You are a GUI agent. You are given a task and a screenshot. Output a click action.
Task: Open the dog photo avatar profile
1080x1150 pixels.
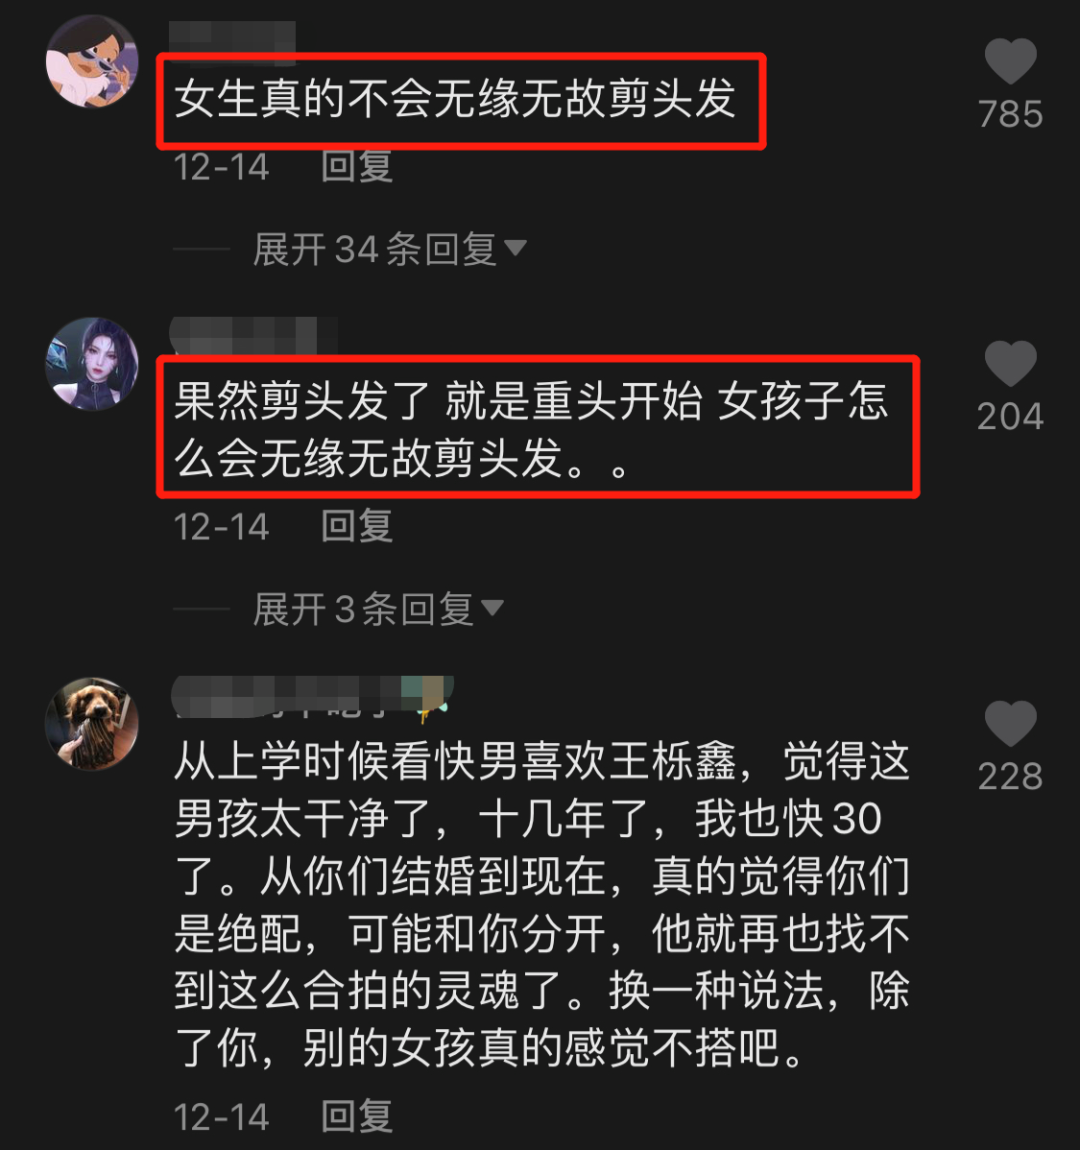(x=92, y=724)
